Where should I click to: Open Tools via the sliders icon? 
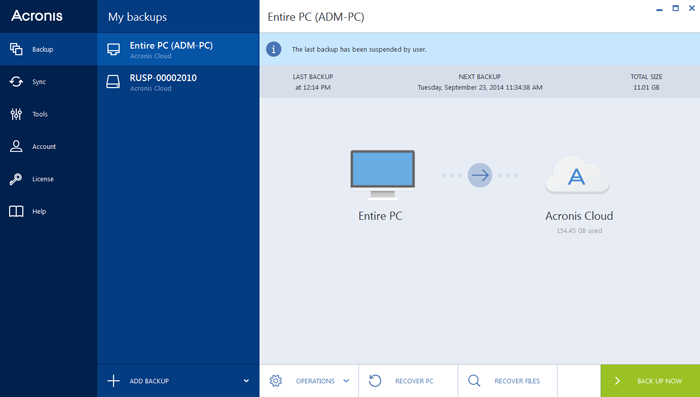tap(16, 114)
